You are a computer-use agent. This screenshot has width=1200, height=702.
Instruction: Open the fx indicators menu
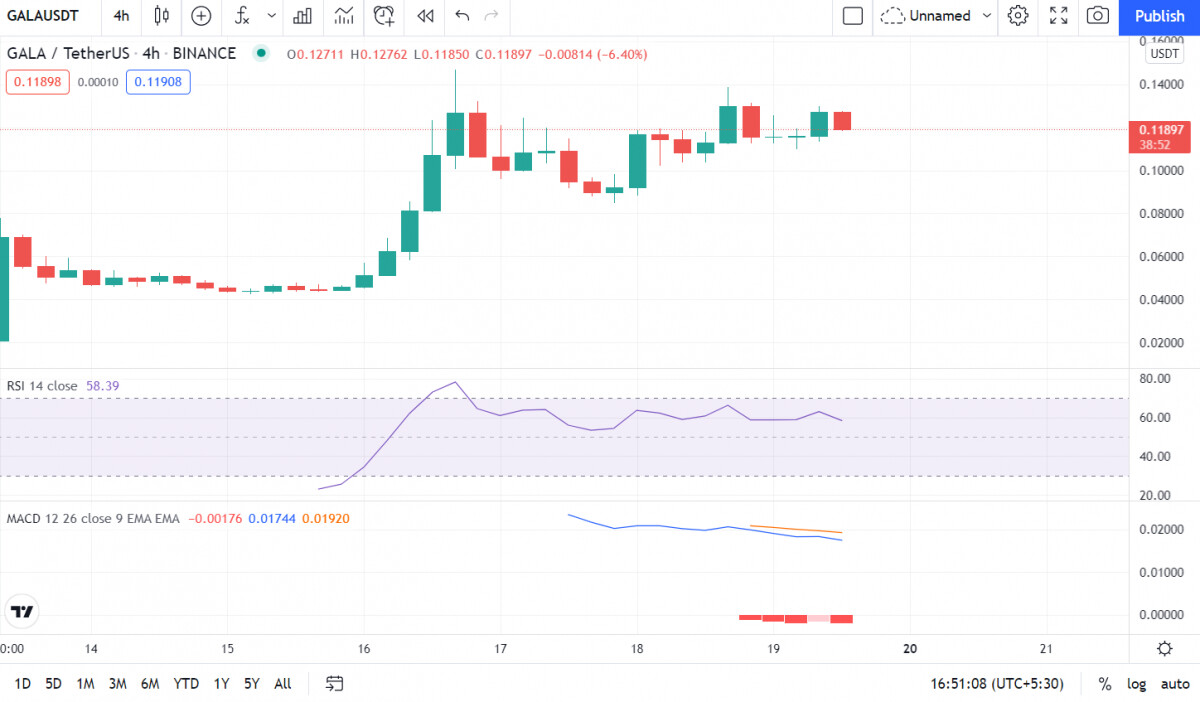point(242,15)
